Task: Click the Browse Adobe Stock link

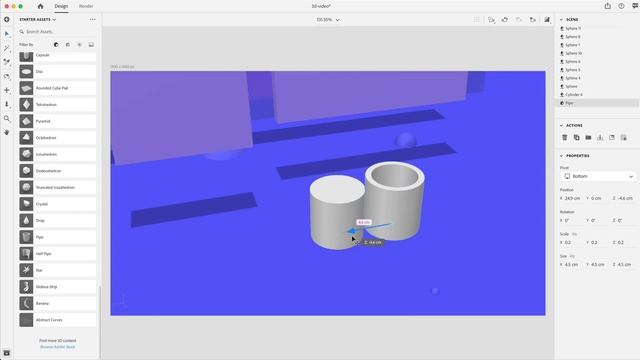Action: tap(58, 347)
